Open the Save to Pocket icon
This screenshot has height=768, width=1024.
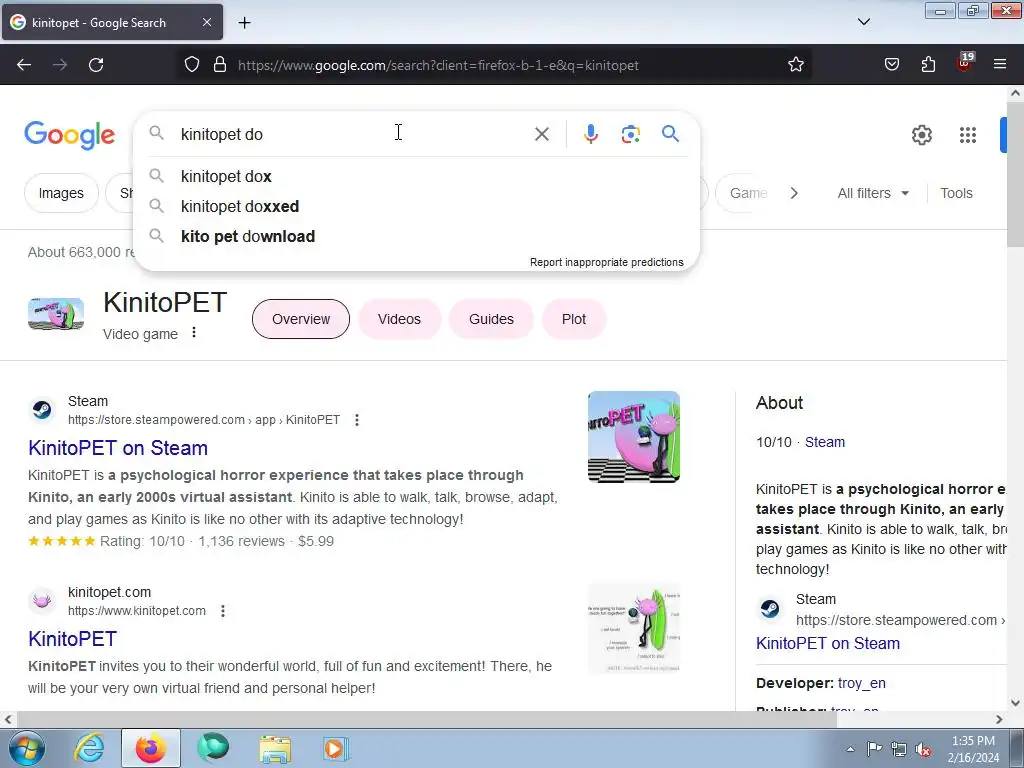[x=892, y=65]
